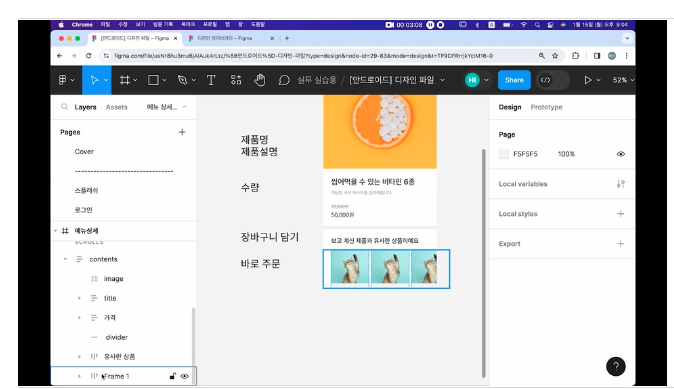The image size is (674, 389).
Task: Select the 로그인 page
Action: pyautogui.click(x=83, y=210)
